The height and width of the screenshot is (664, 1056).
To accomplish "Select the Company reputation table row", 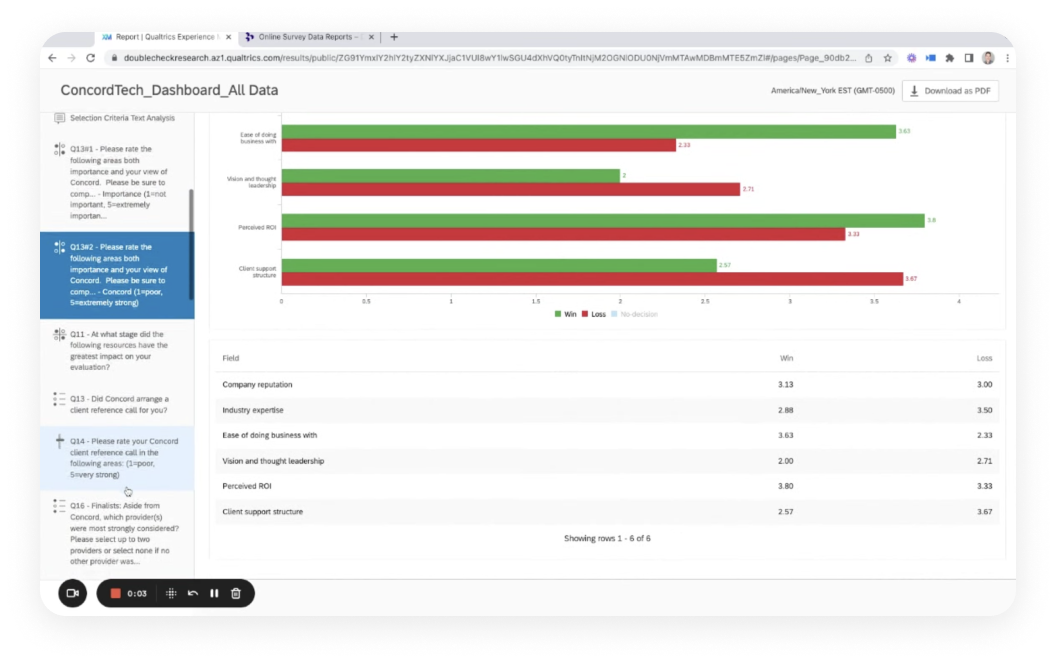I will (x=607, y=385).
